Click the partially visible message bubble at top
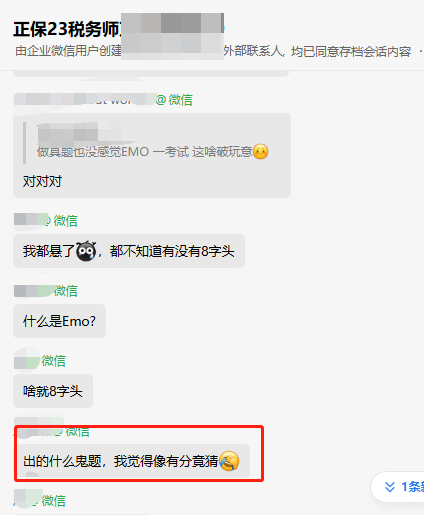Image resolution: width=424 pixels, height=515 pixels. (x=151, y=74)
